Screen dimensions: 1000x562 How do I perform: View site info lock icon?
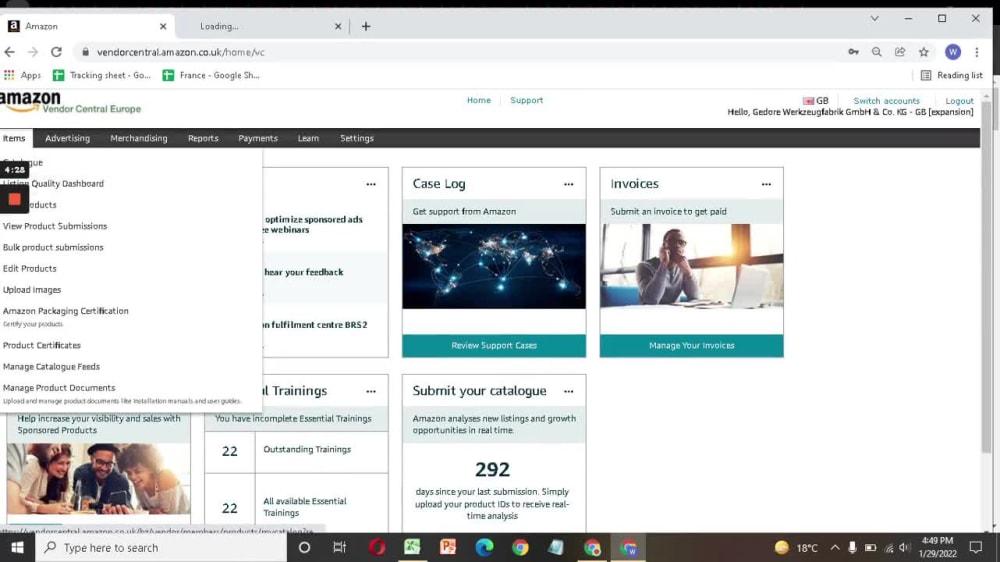click(85, 52)
